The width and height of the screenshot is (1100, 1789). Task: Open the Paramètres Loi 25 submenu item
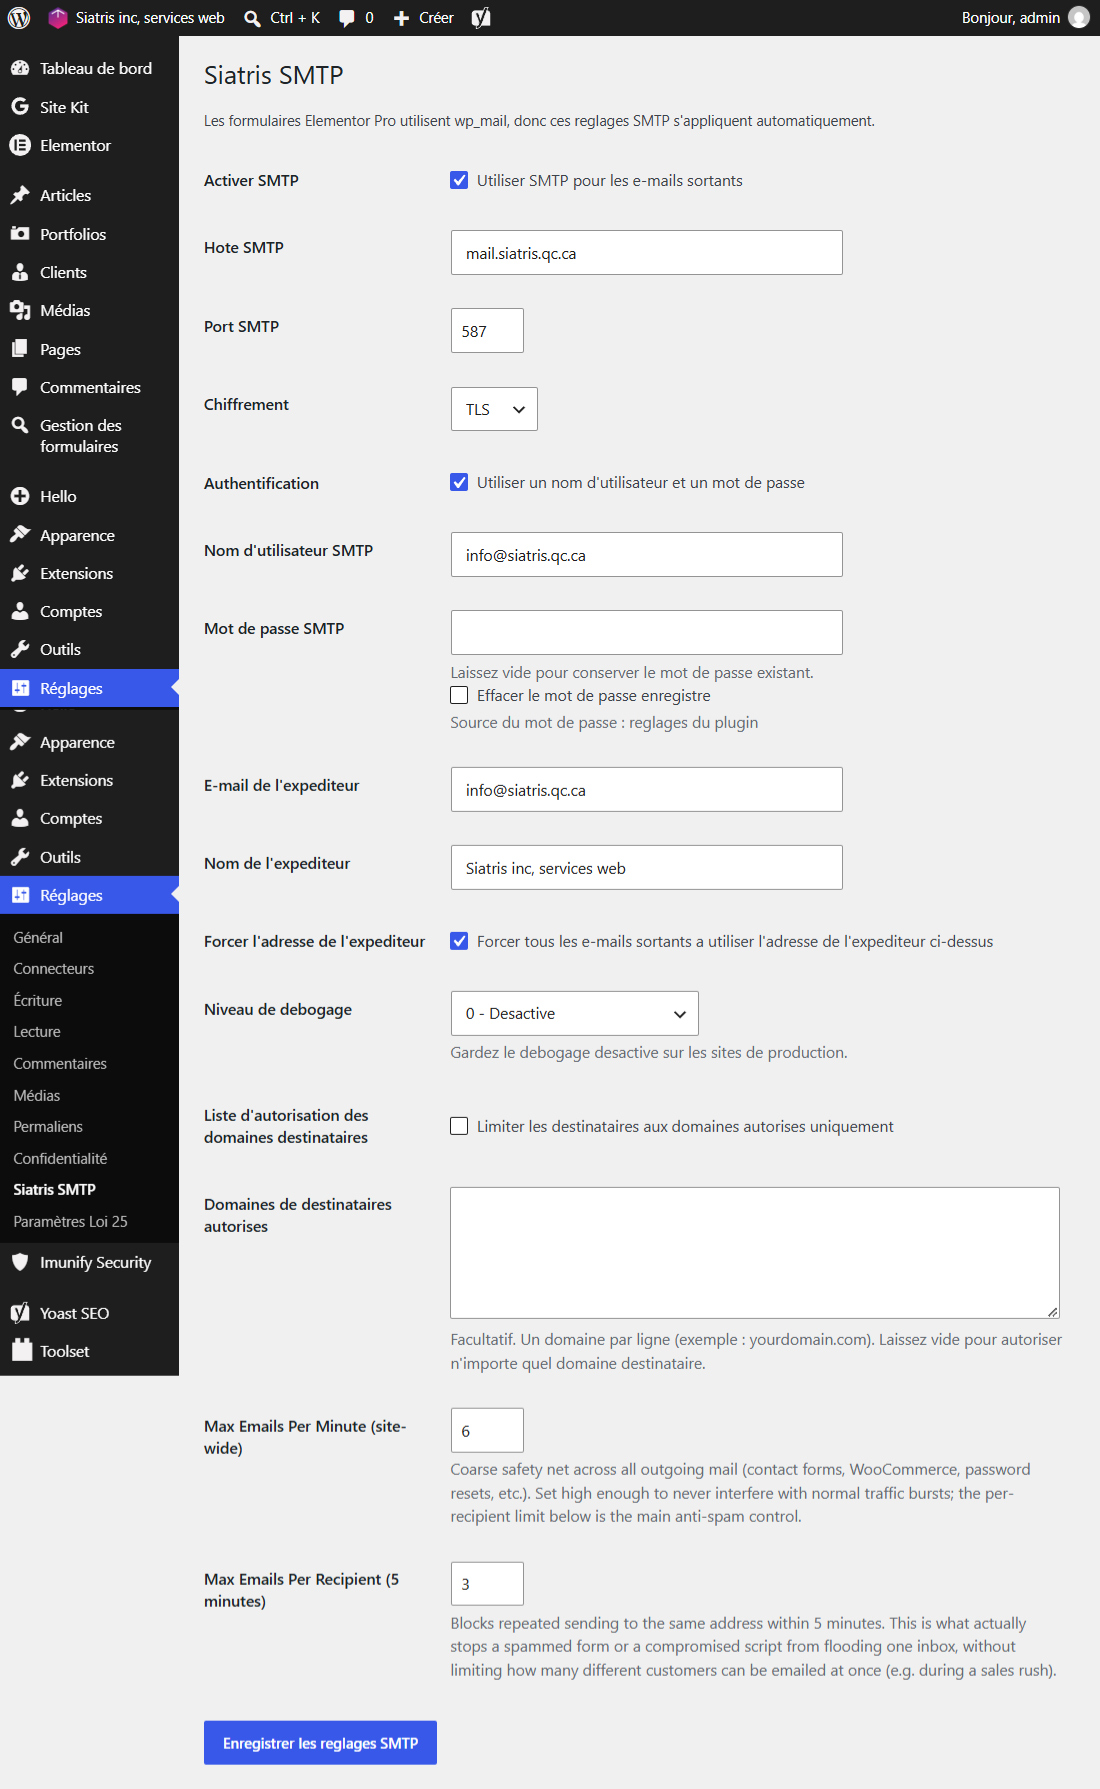70,1221
